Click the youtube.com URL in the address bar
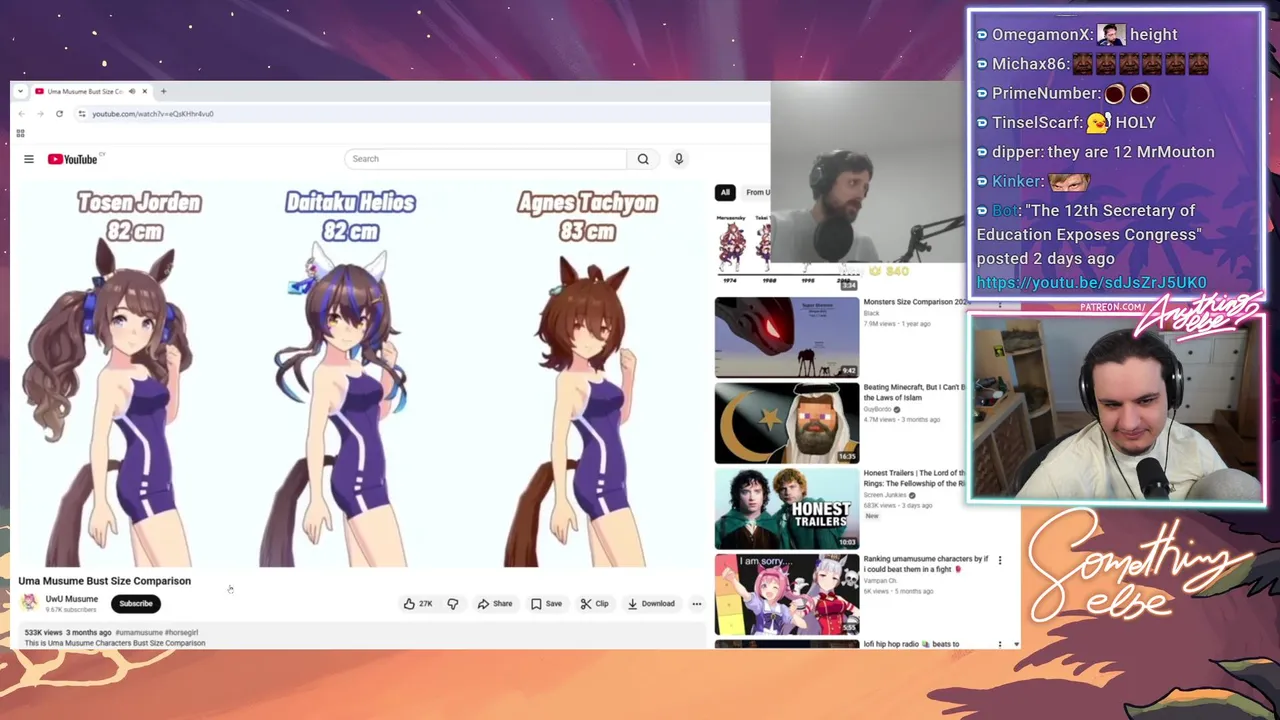The width and height of the screenshot is (1280, 720). 152,114
